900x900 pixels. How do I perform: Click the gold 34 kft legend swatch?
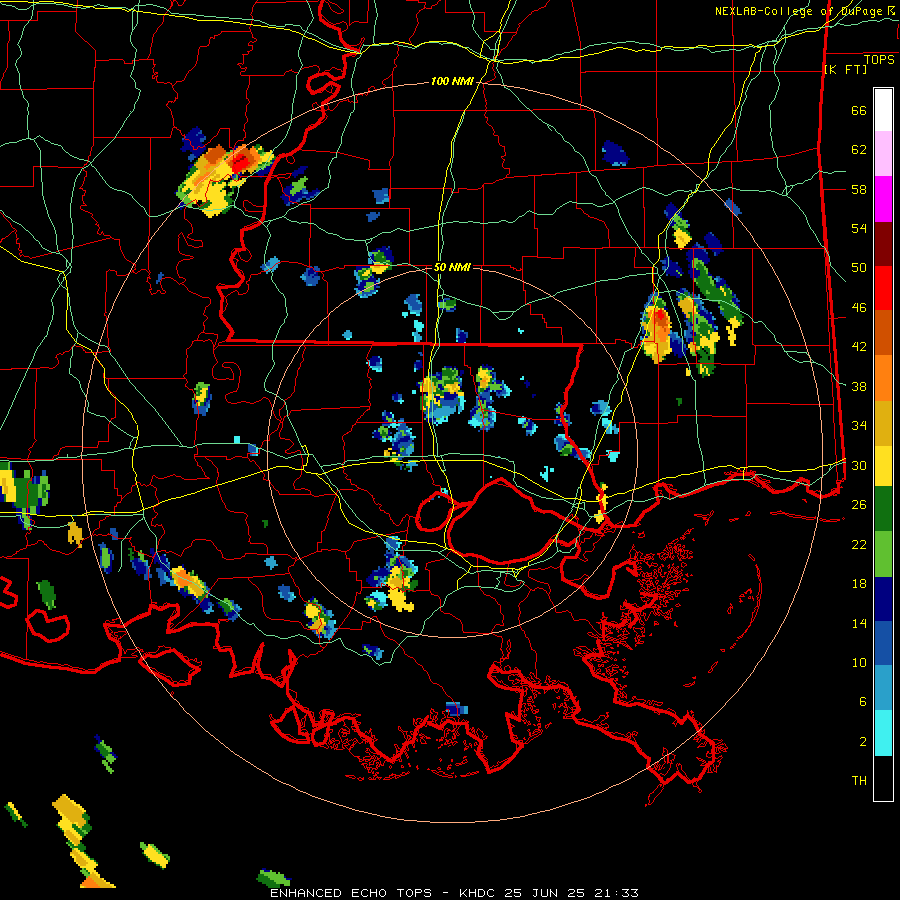(883, 423)
